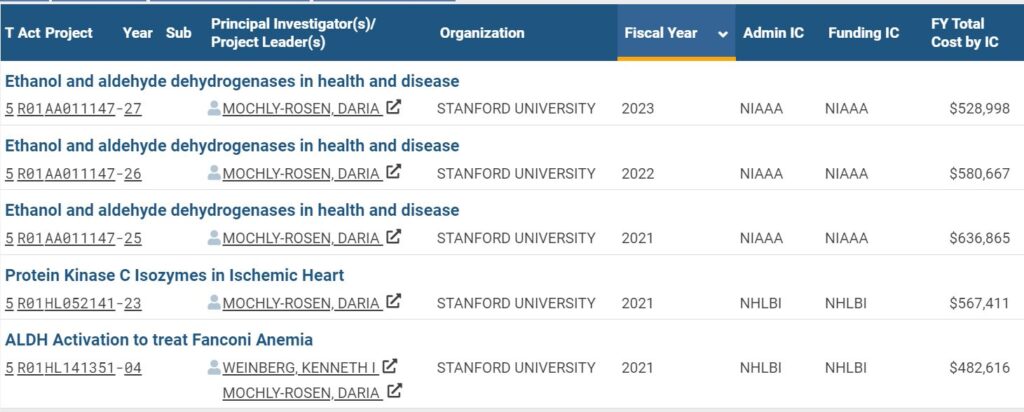Click person icon next to 2023 Mochly-Rosen entry
Viewport: 1024px width, 412px height.
coord(214,108)
